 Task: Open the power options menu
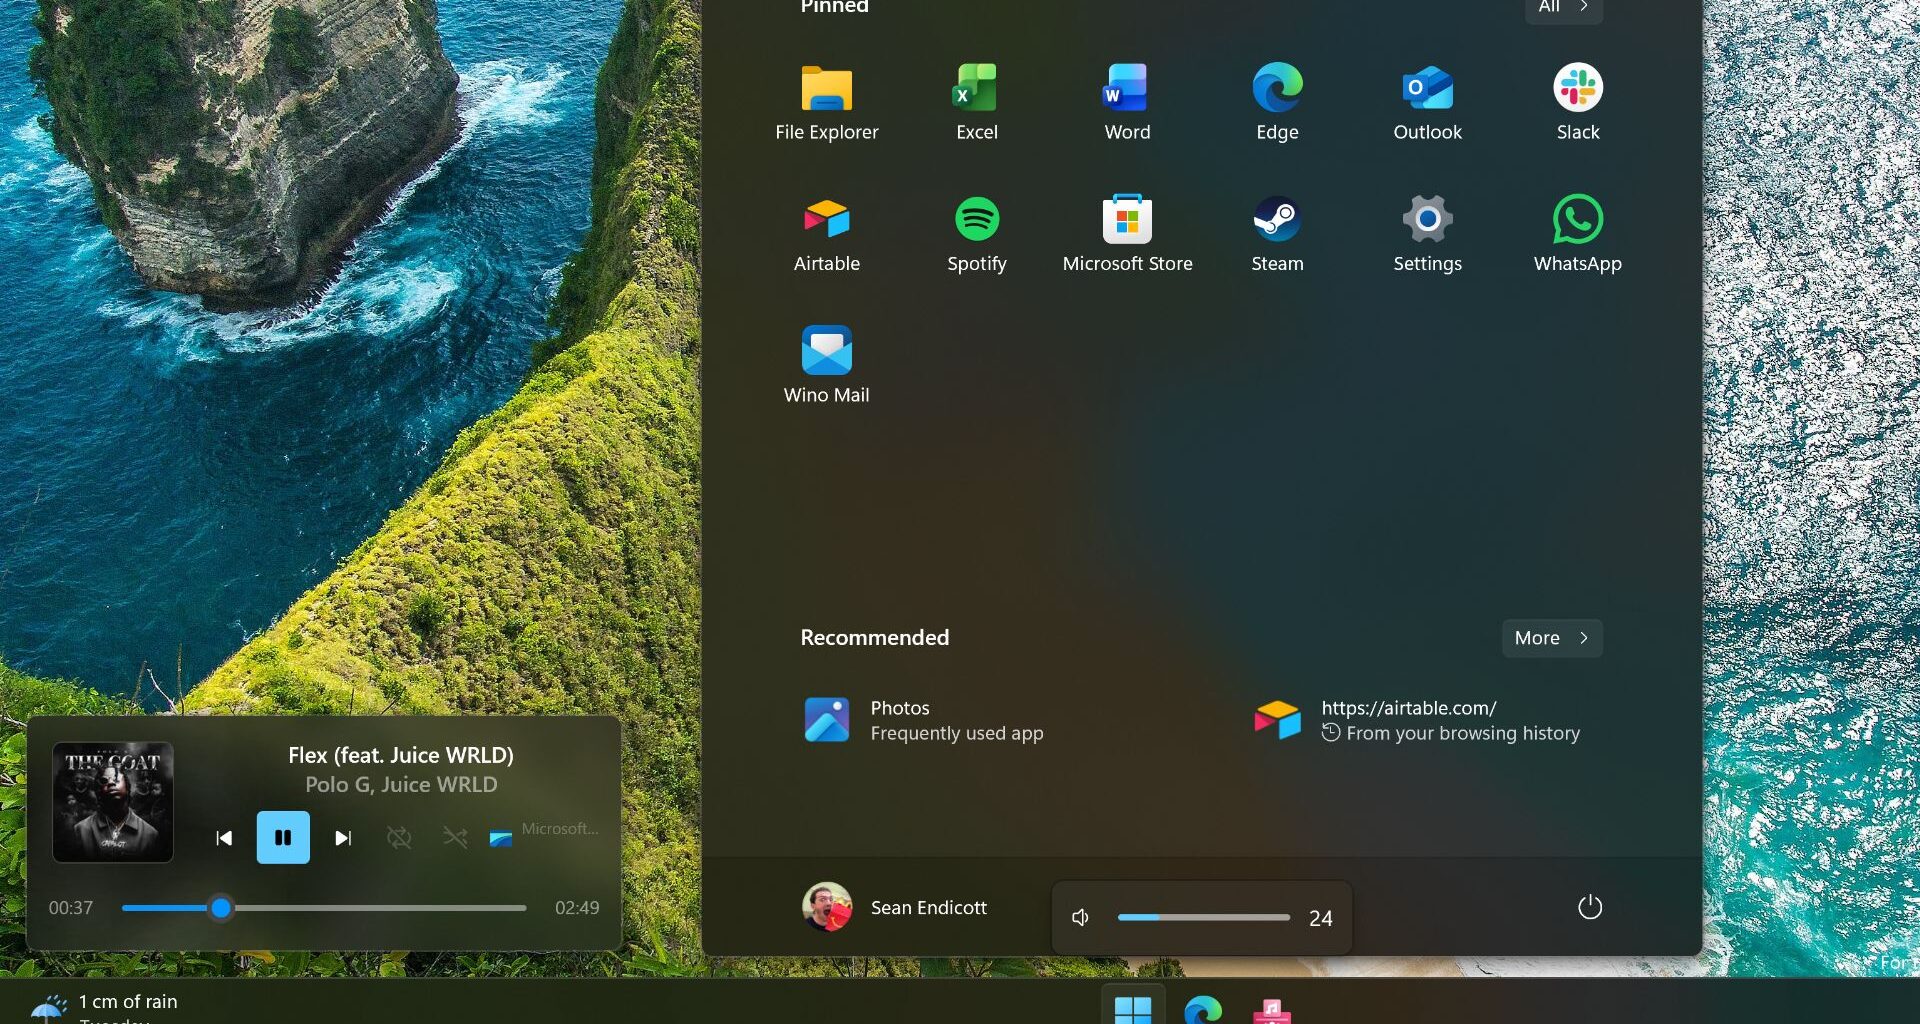(1590, 907)
